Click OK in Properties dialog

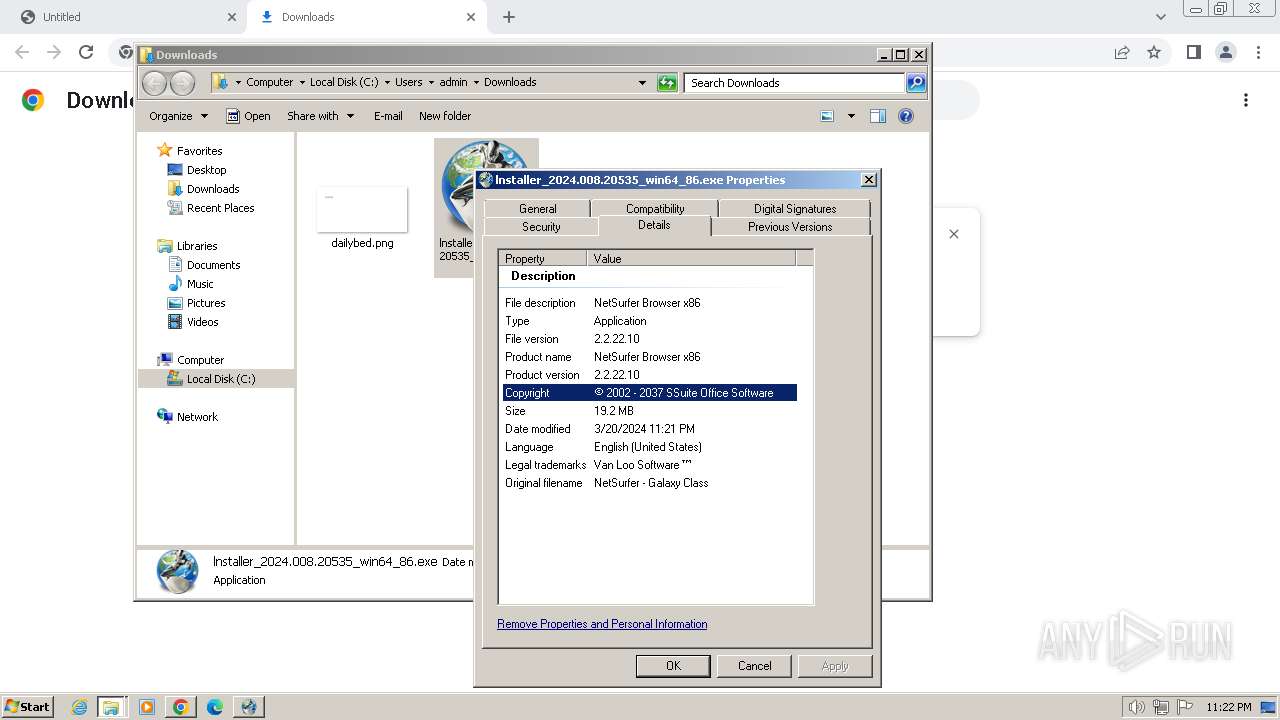click(x=673, y=666)
